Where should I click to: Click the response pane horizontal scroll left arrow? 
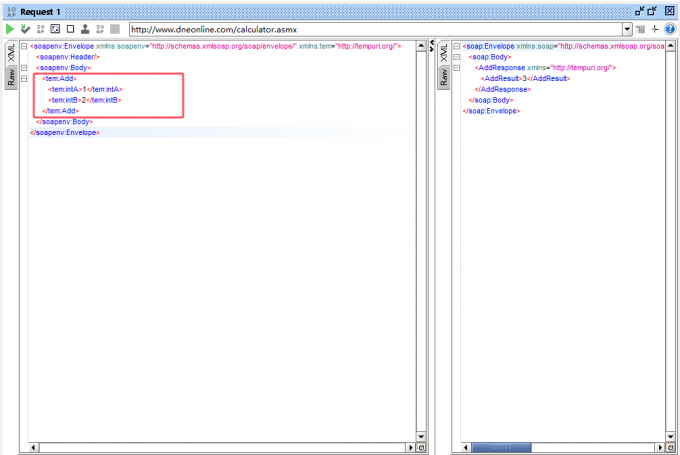tap(466, 447)
